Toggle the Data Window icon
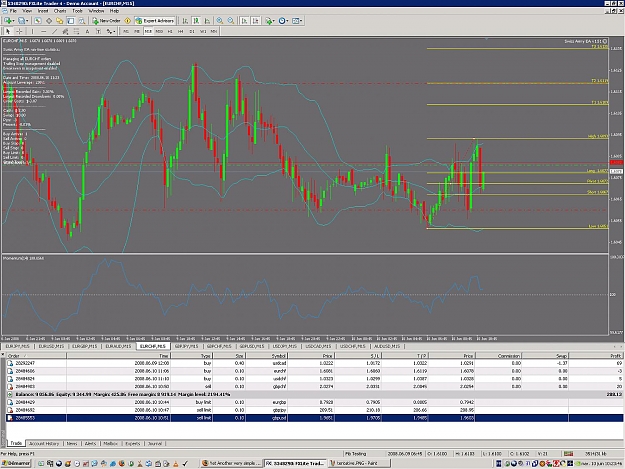 point(49,21)
